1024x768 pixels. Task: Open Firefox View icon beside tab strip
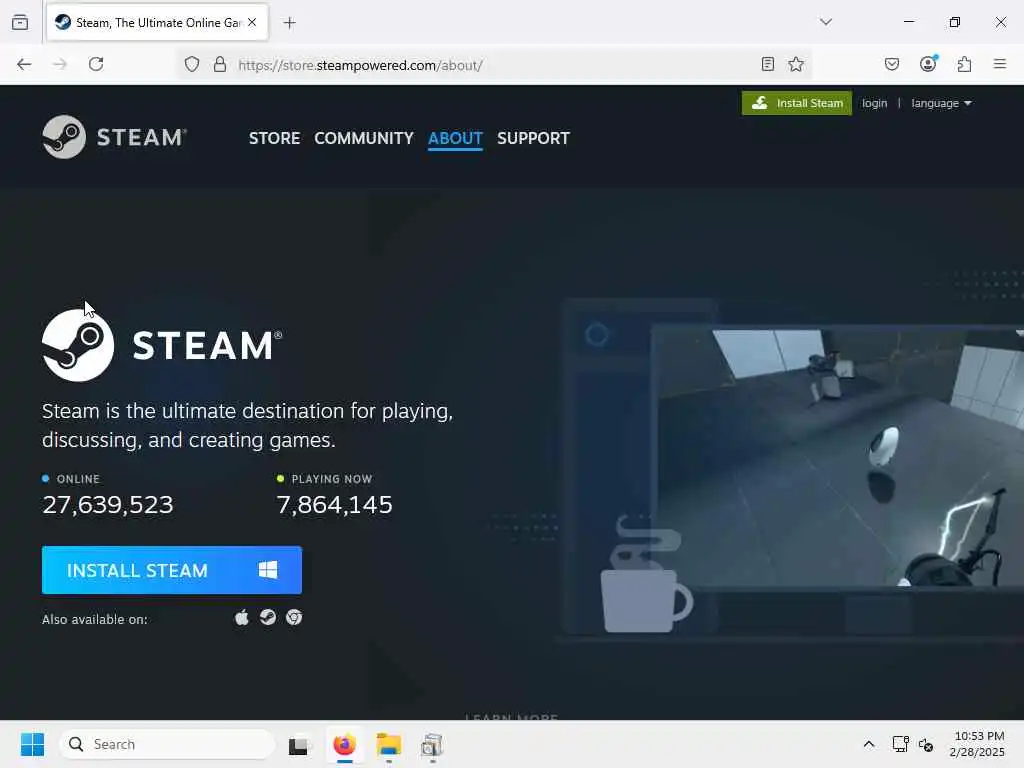point(20,22)
